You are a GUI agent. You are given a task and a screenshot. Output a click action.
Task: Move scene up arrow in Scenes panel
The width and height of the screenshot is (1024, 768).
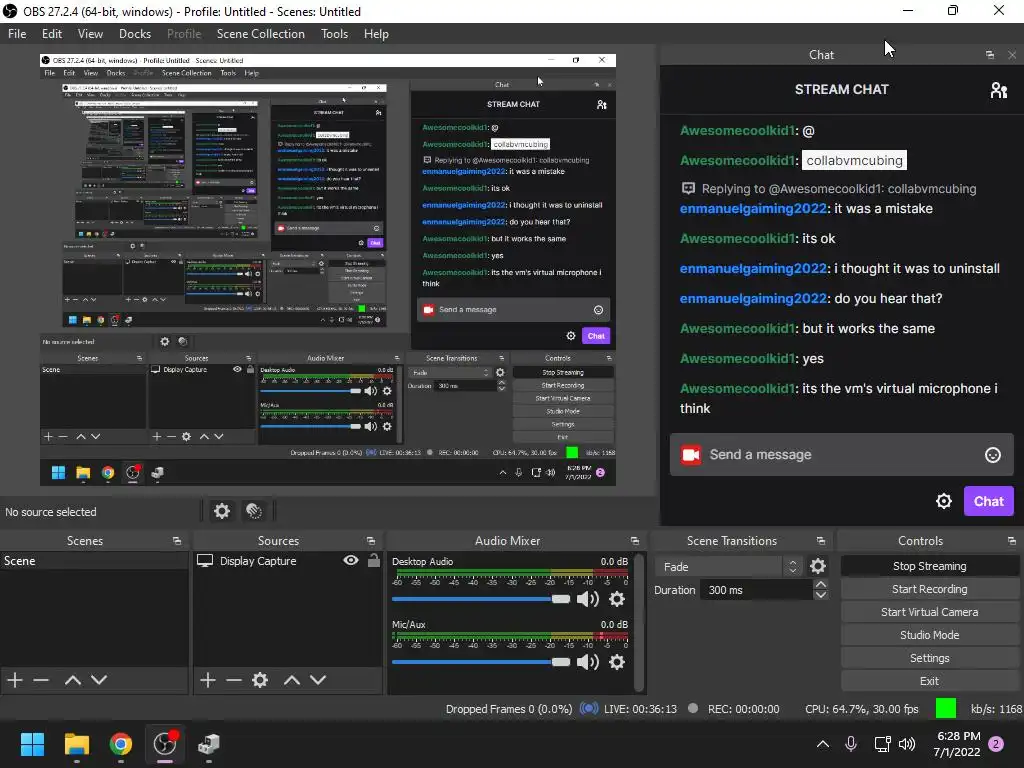(72, 680)
